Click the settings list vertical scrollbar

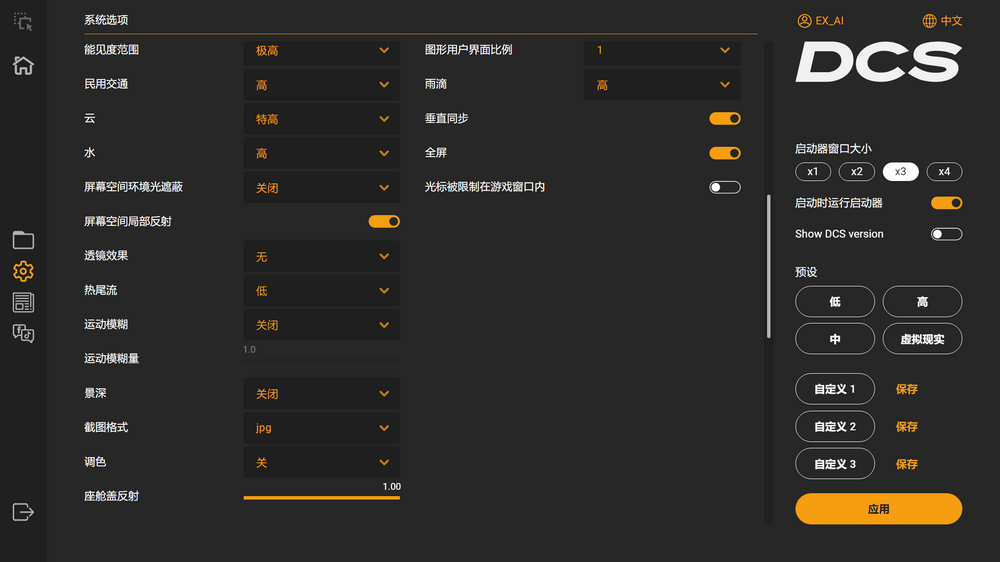click(768, 267)
